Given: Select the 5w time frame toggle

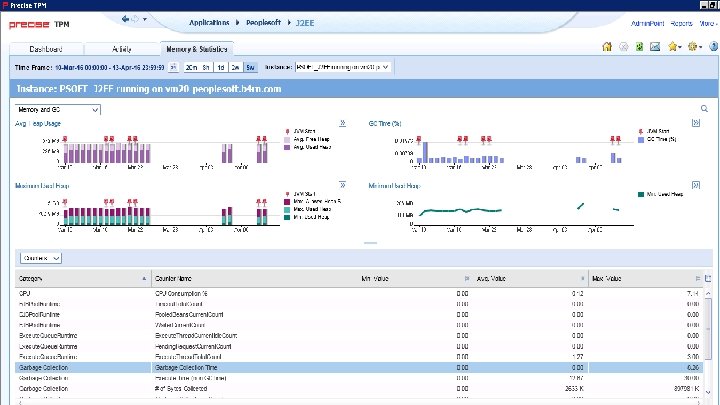Looking at the screenshot, I should (250, 67).
